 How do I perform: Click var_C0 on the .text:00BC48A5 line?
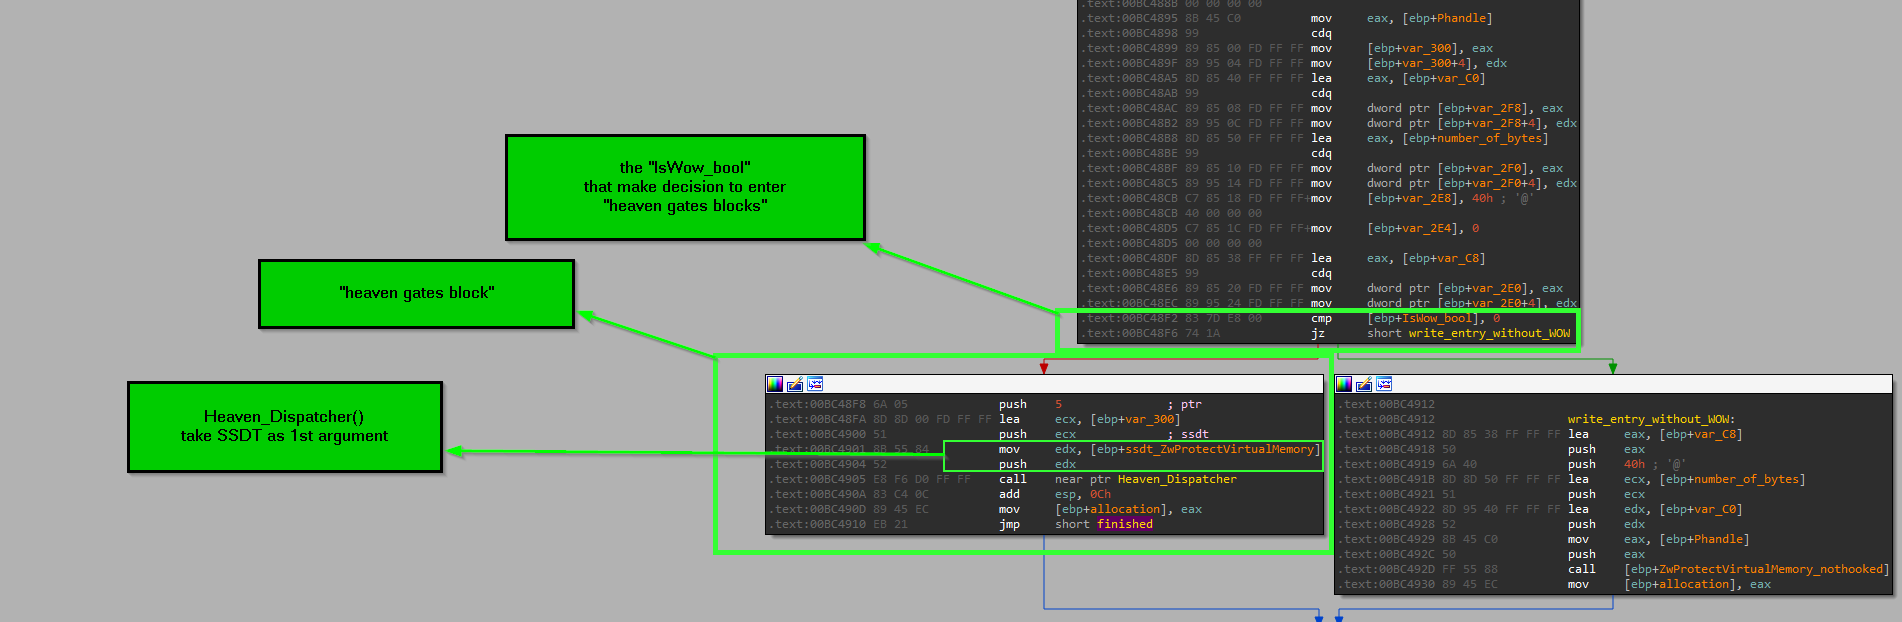tap(1458, 78)
